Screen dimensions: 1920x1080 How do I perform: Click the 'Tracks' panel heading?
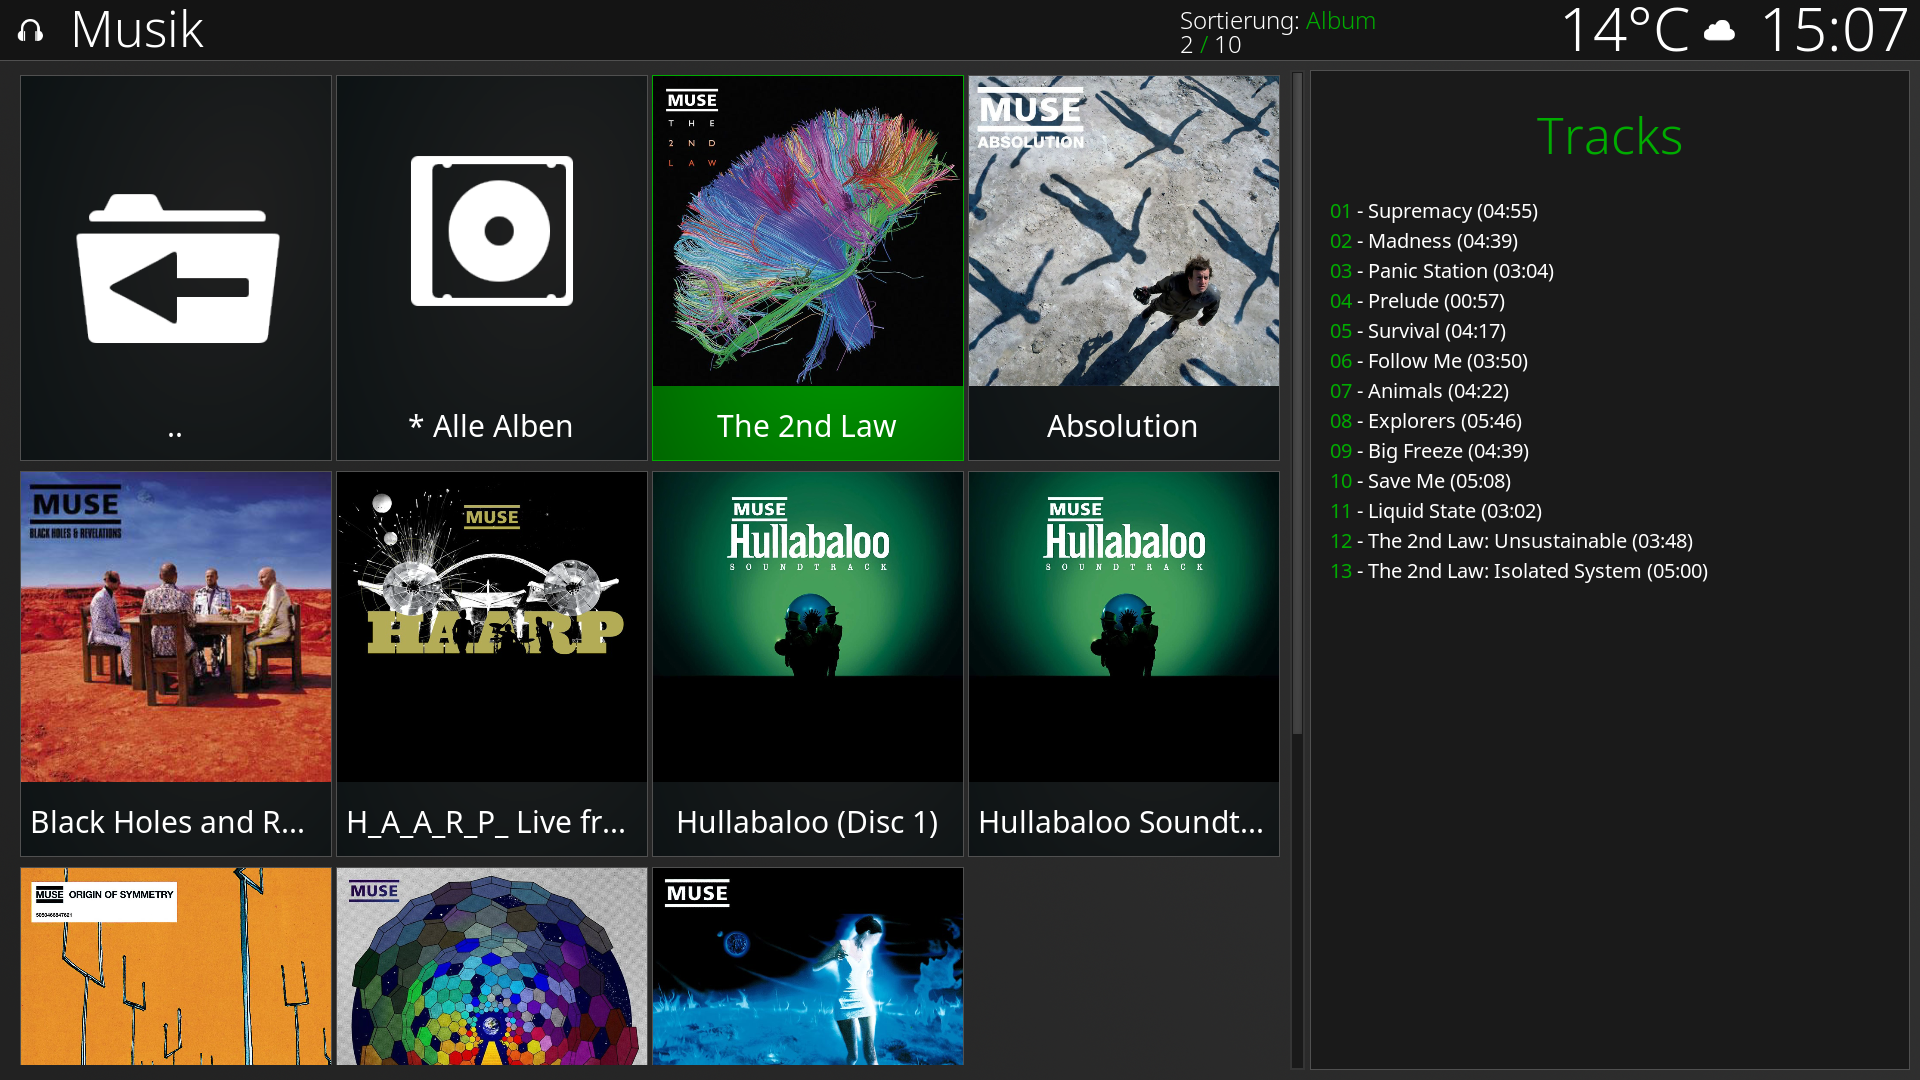1609,136
